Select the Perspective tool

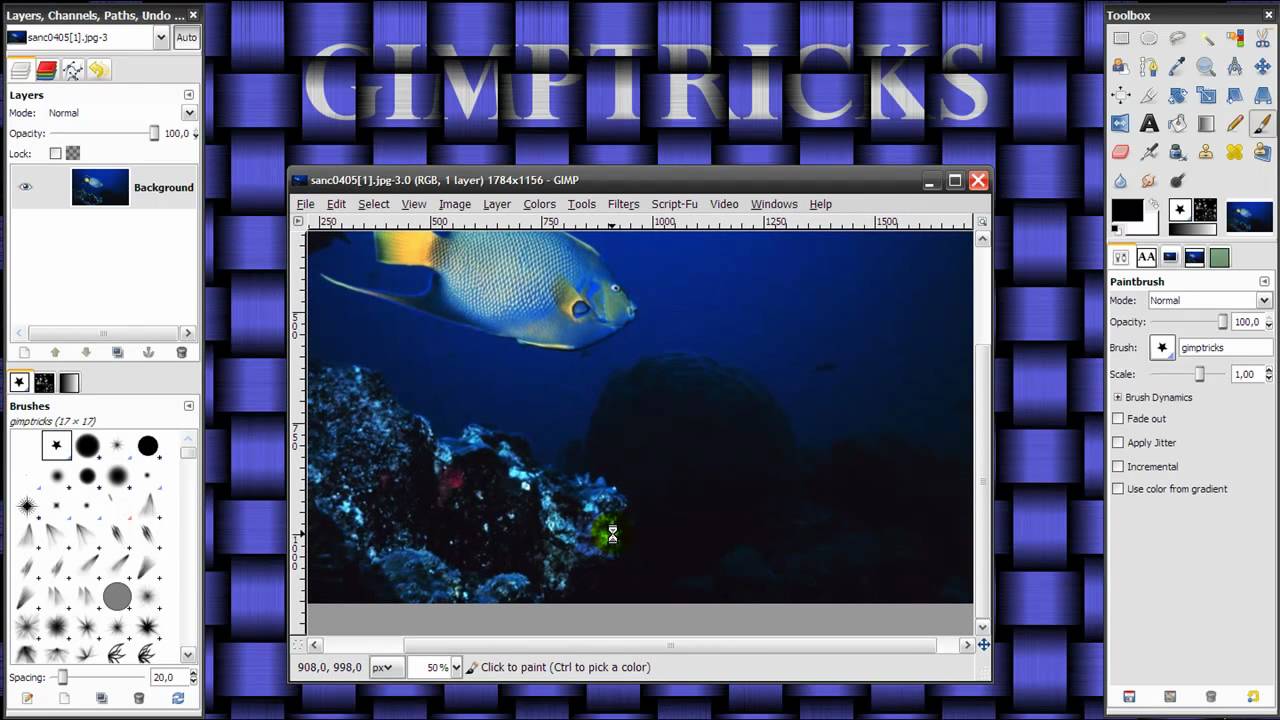coord(1262,95)
